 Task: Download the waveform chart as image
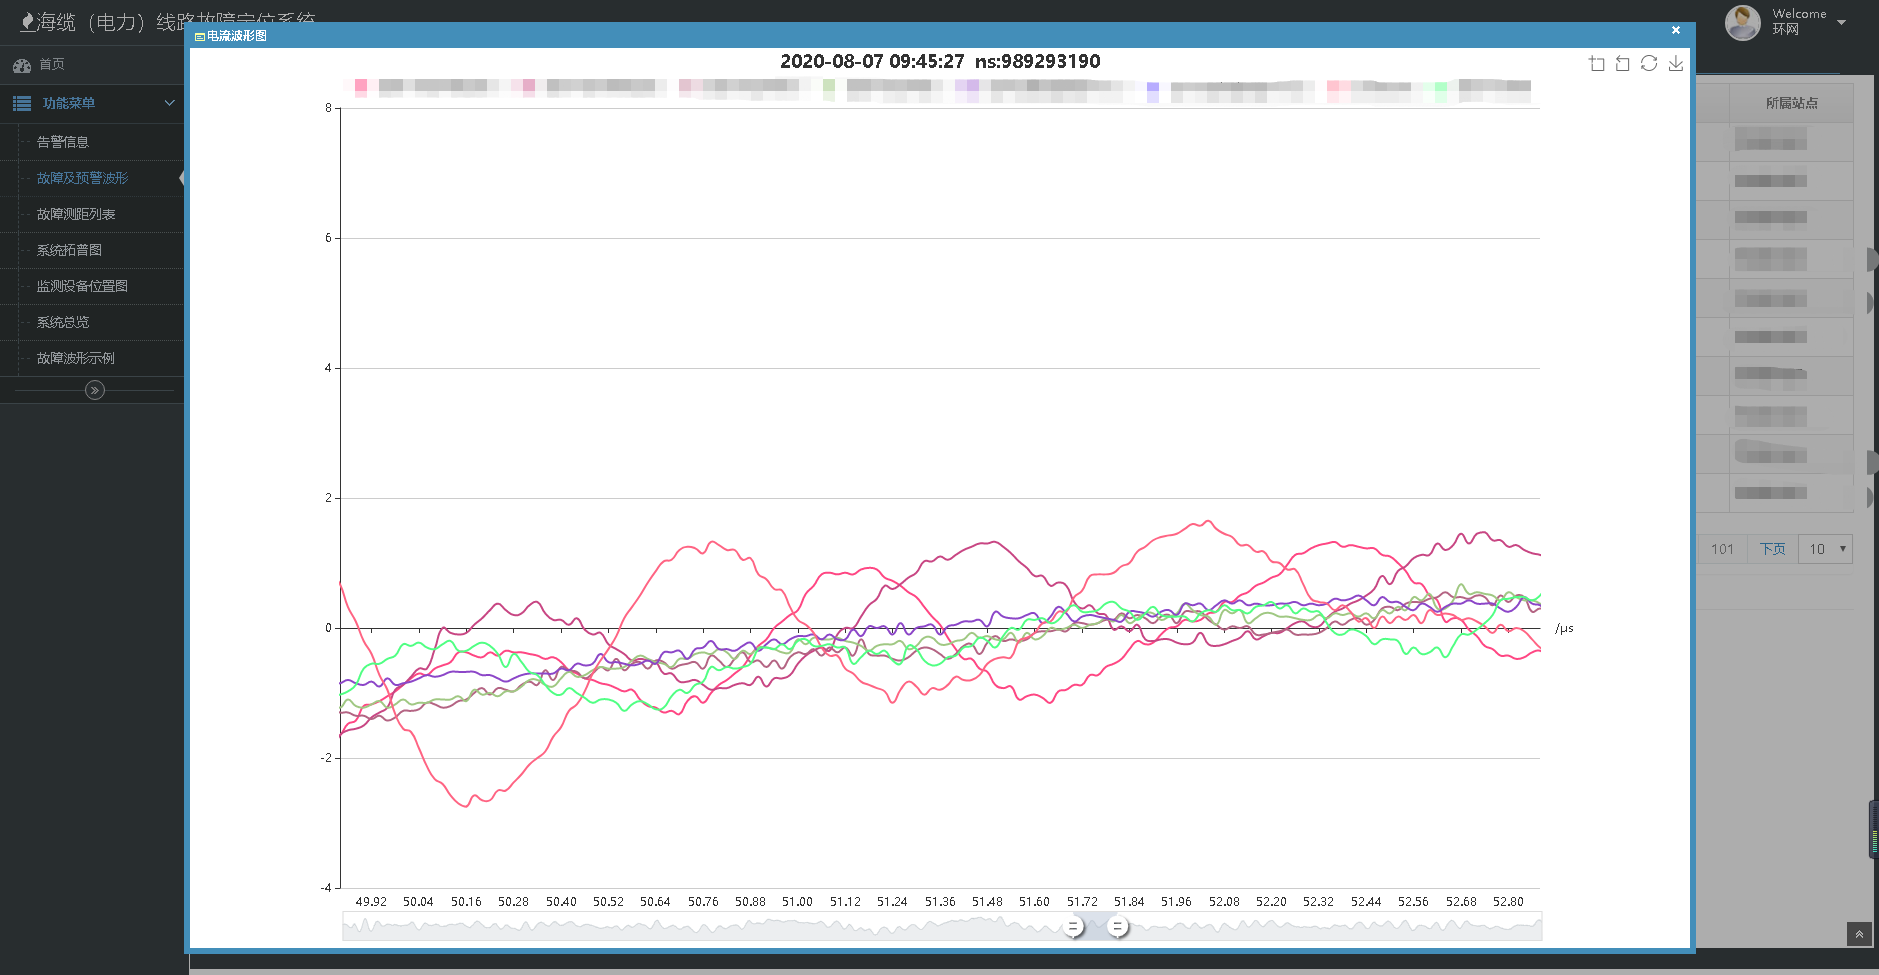pos(1676,64)
